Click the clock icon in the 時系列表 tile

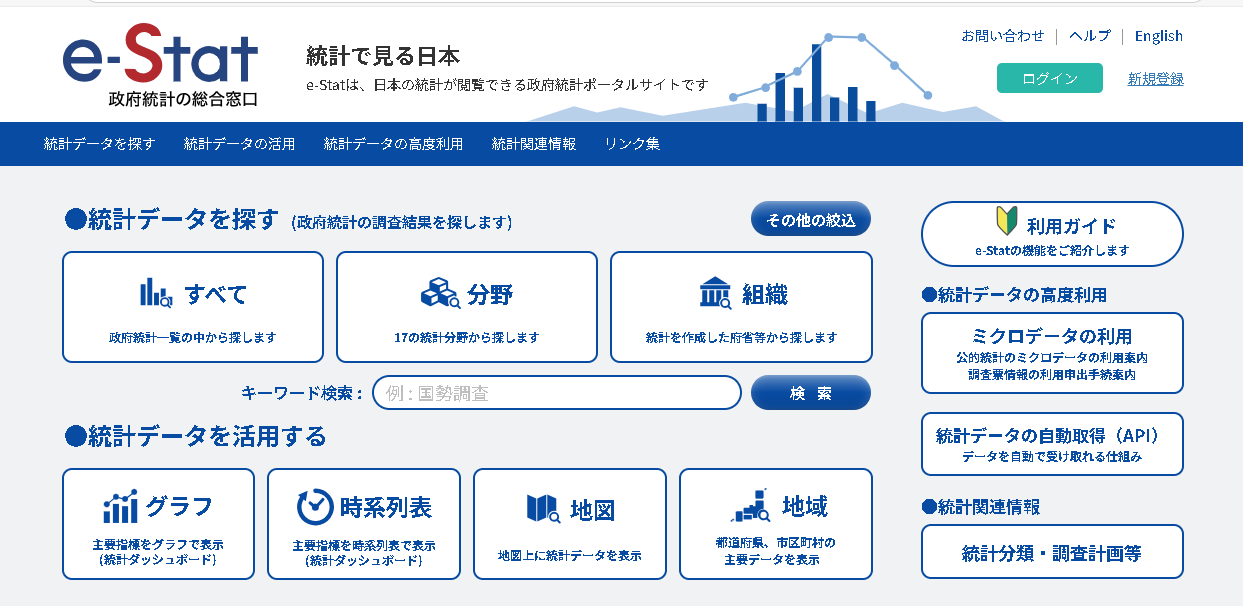point(315,507)
